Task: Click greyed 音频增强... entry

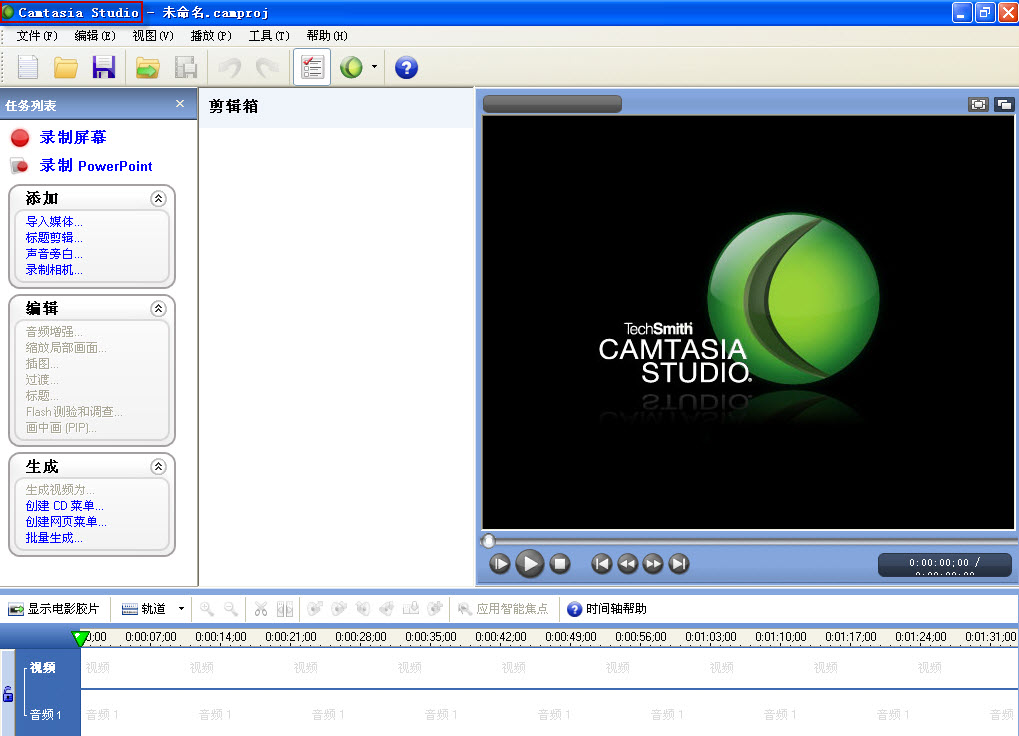Action: point(54,331)
